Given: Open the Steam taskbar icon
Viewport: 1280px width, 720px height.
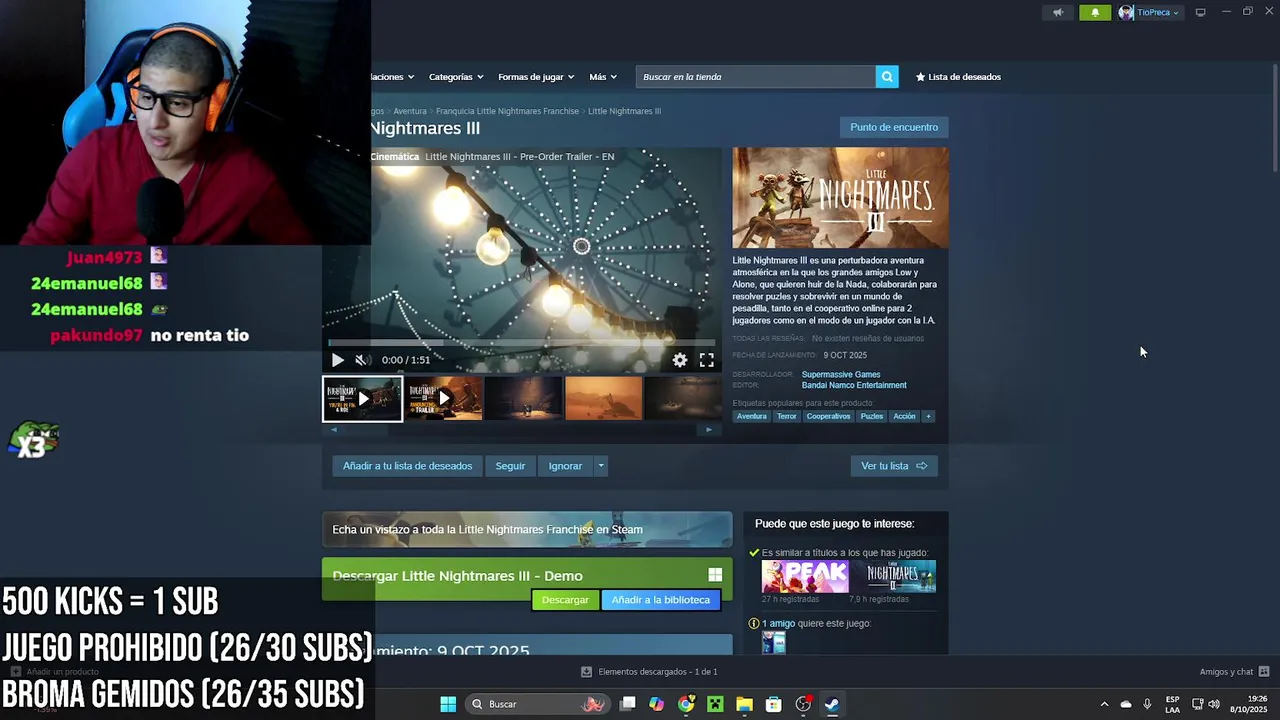Looking at the screenshot, I should (832, 704).
